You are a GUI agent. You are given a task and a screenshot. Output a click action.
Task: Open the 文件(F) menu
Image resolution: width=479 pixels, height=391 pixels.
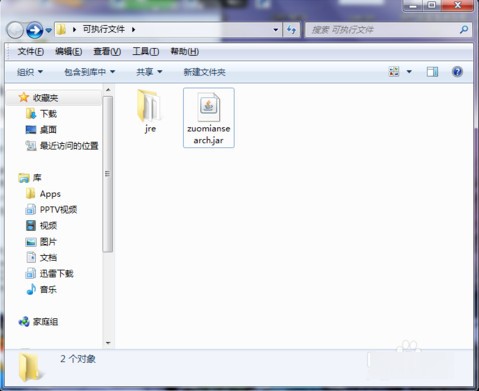(x=31, y=51)
